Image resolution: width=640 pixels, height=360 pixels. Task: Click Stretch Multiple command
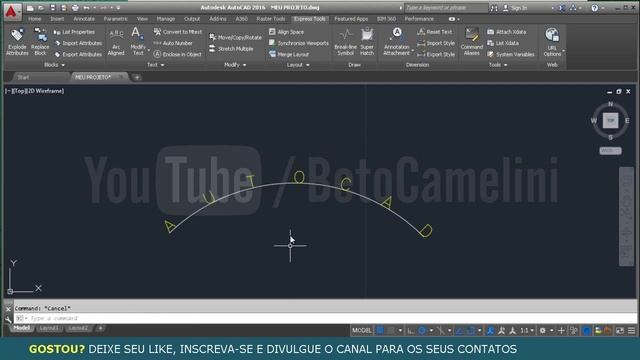click(231, 49)
